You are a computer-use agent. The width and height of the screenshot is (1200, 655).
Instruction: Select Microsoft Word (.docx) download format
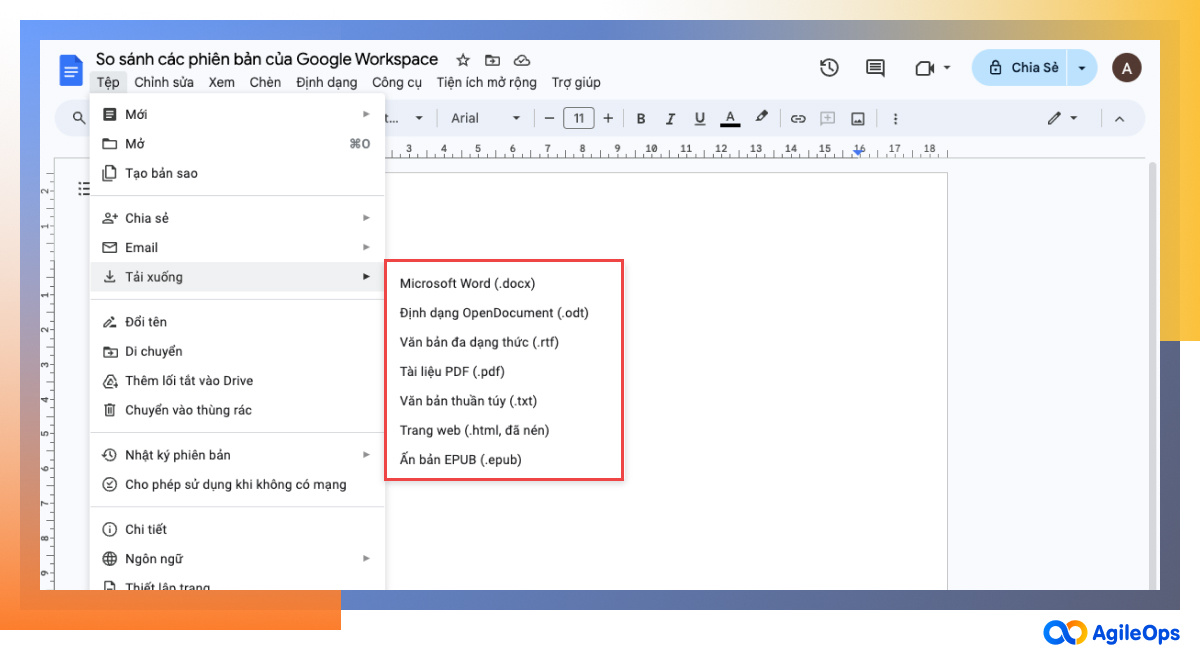pos(467,283)
